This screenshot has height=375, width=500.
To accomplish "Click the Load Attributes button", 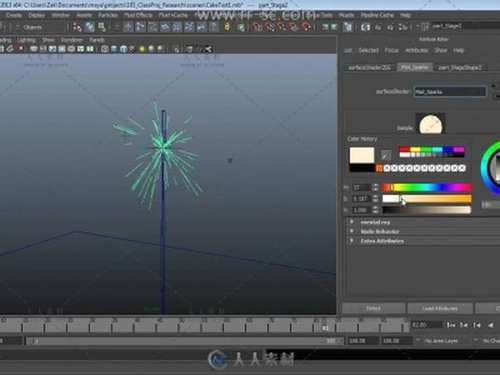I will [x=440, y=308].
